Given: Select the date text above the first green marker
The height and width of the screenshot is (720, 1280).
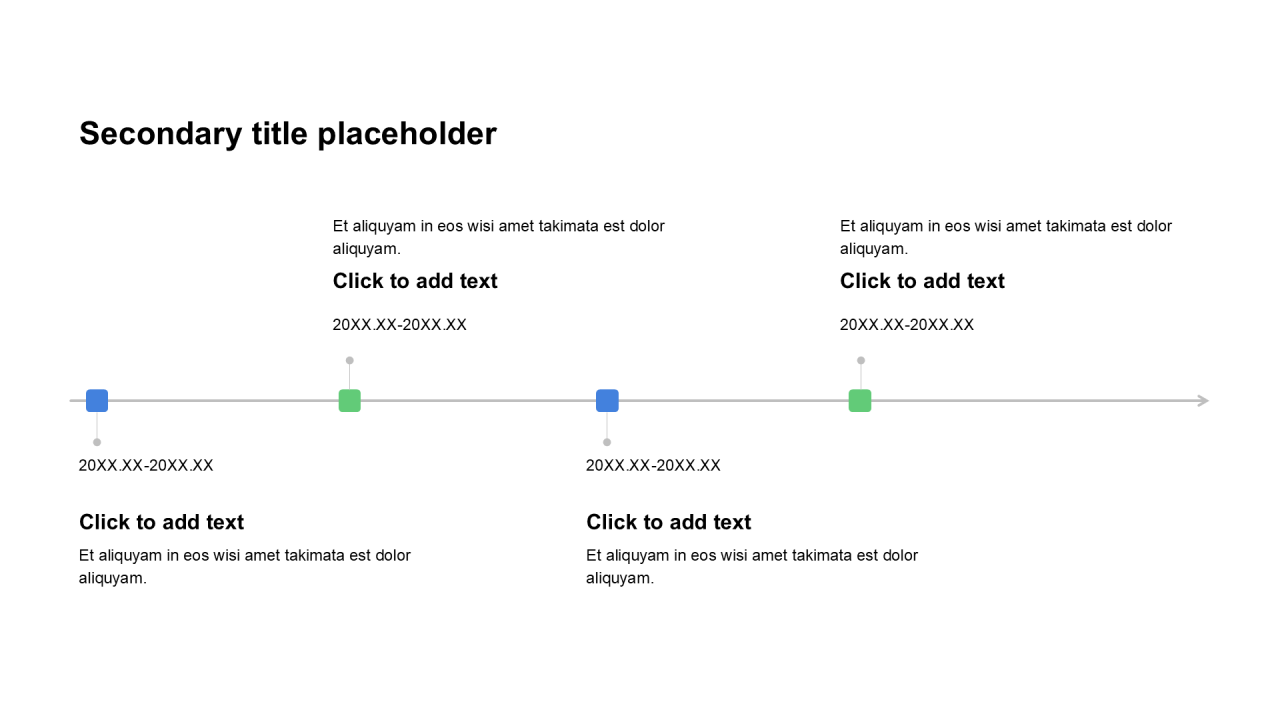Looking at the screenshot, I should 400,325.
